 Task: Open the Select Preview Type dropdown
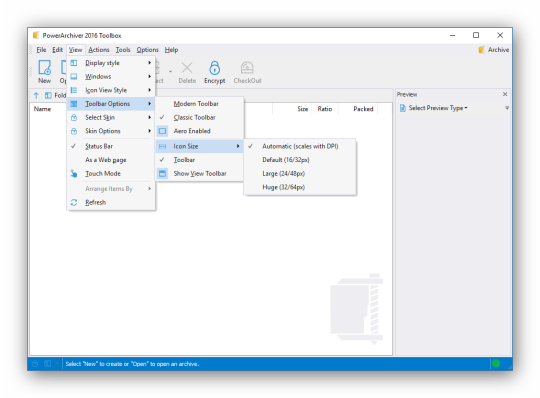pyautogui.click(x=438, y=108)
